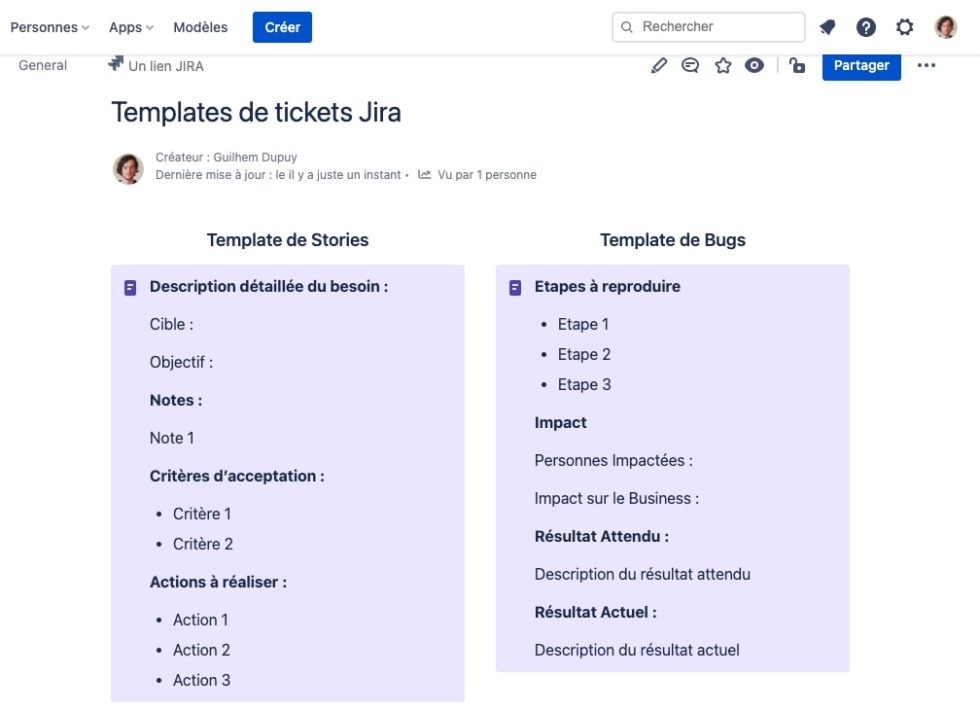Open Confluence settings with the gear icon

click(x=904, y=27)
